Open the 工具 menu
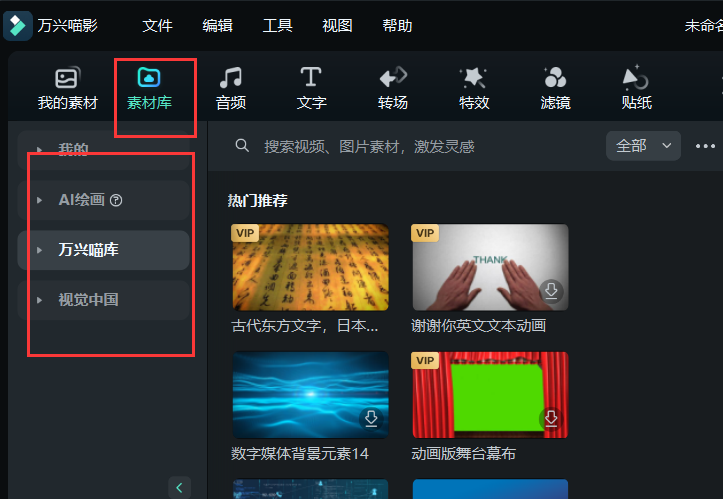 277,25
